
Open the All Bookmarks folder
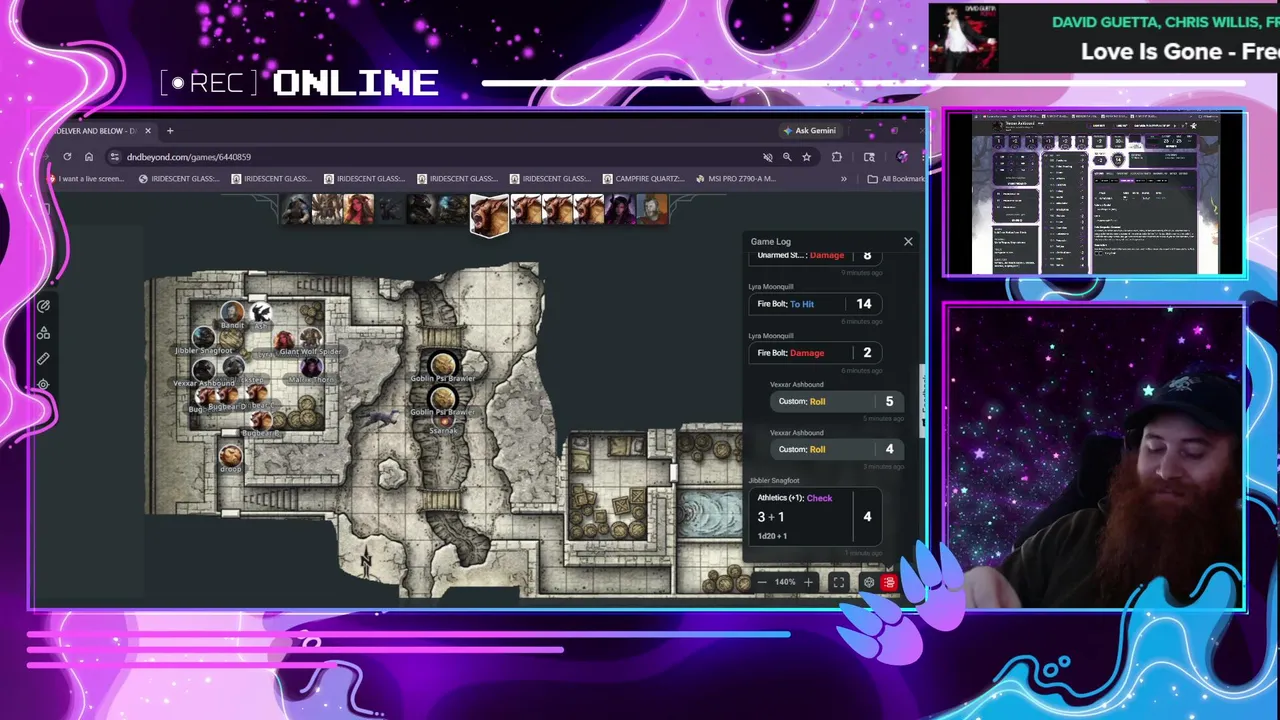[x=895, y=179]
